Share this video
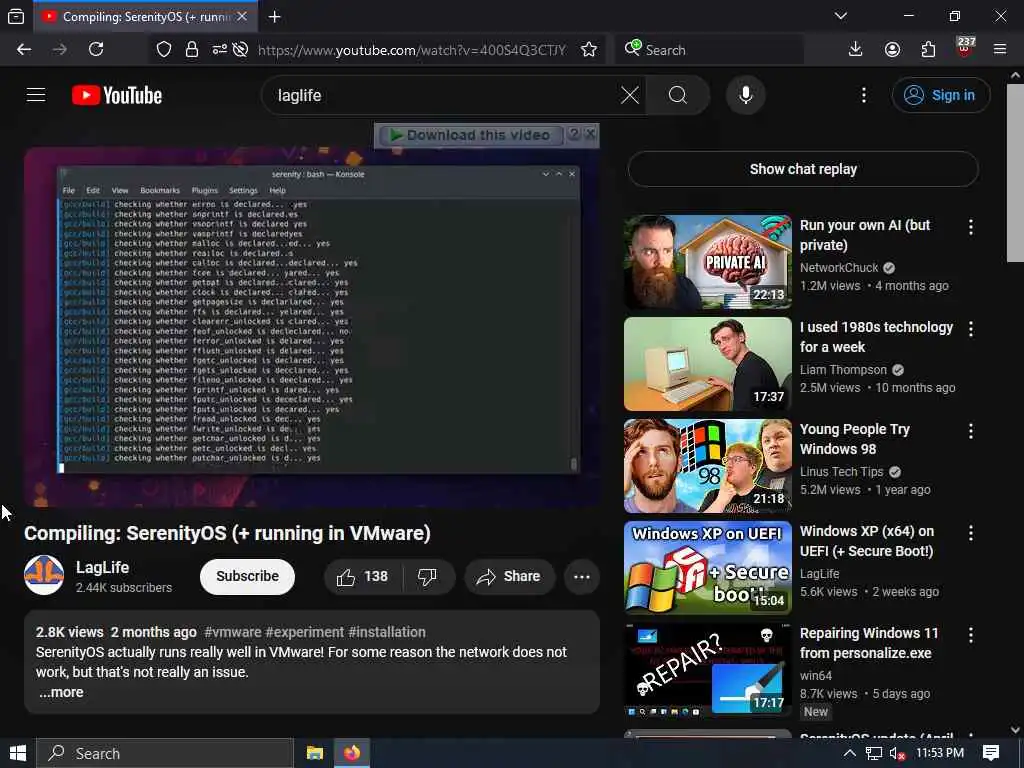Viewport: 1024px width, 768px height. pos(509,577)
